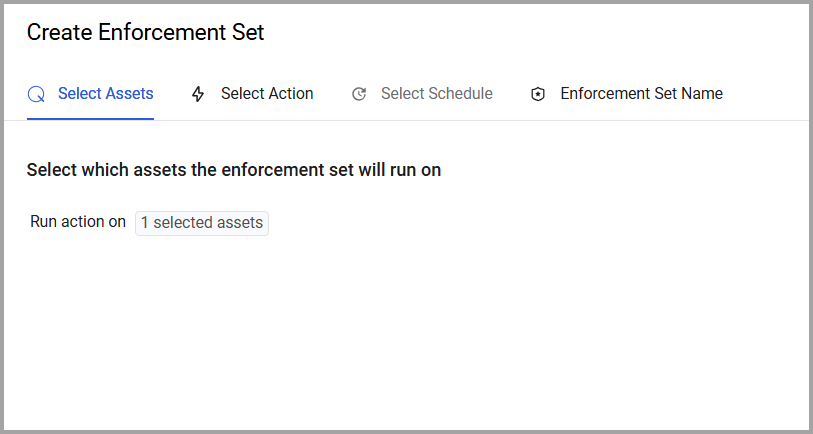The width and height of the screenshot is (813, 434).
Task: Click the hexagonal badge icon near Enforcement Set Name
Action: (x=538, y=94)
